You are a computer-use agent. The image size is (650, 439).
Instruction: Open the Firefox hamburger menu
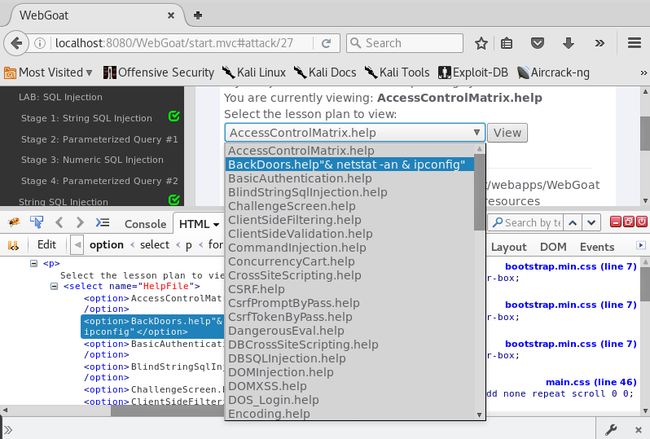[x=635, y=43]
